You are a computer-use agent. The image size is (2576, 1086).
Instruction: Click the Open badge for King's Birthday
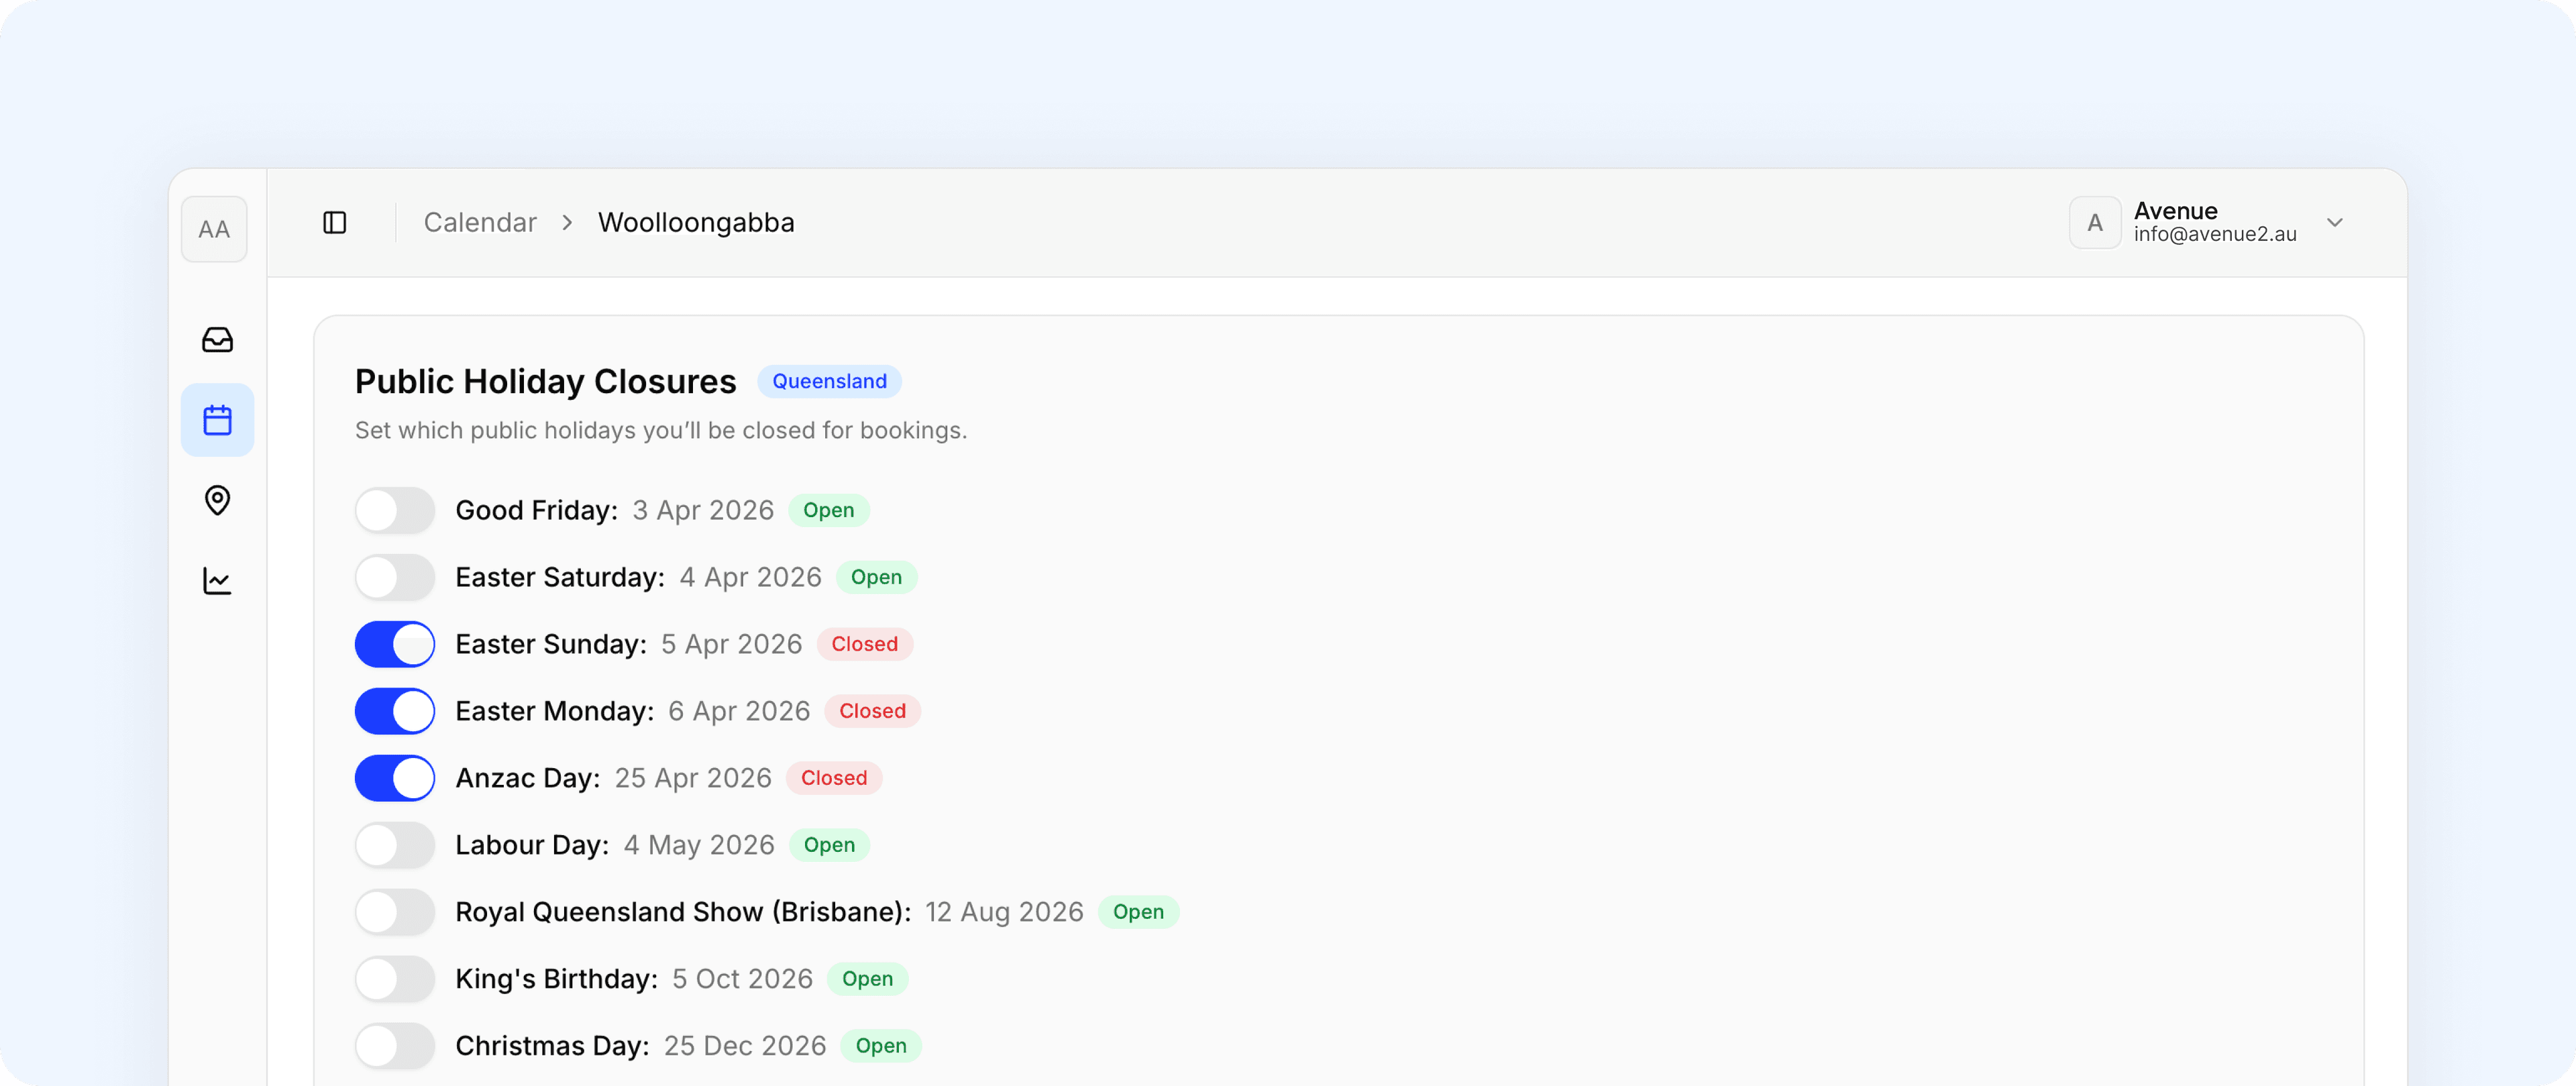pyautogui.click(x=868, y=979)
